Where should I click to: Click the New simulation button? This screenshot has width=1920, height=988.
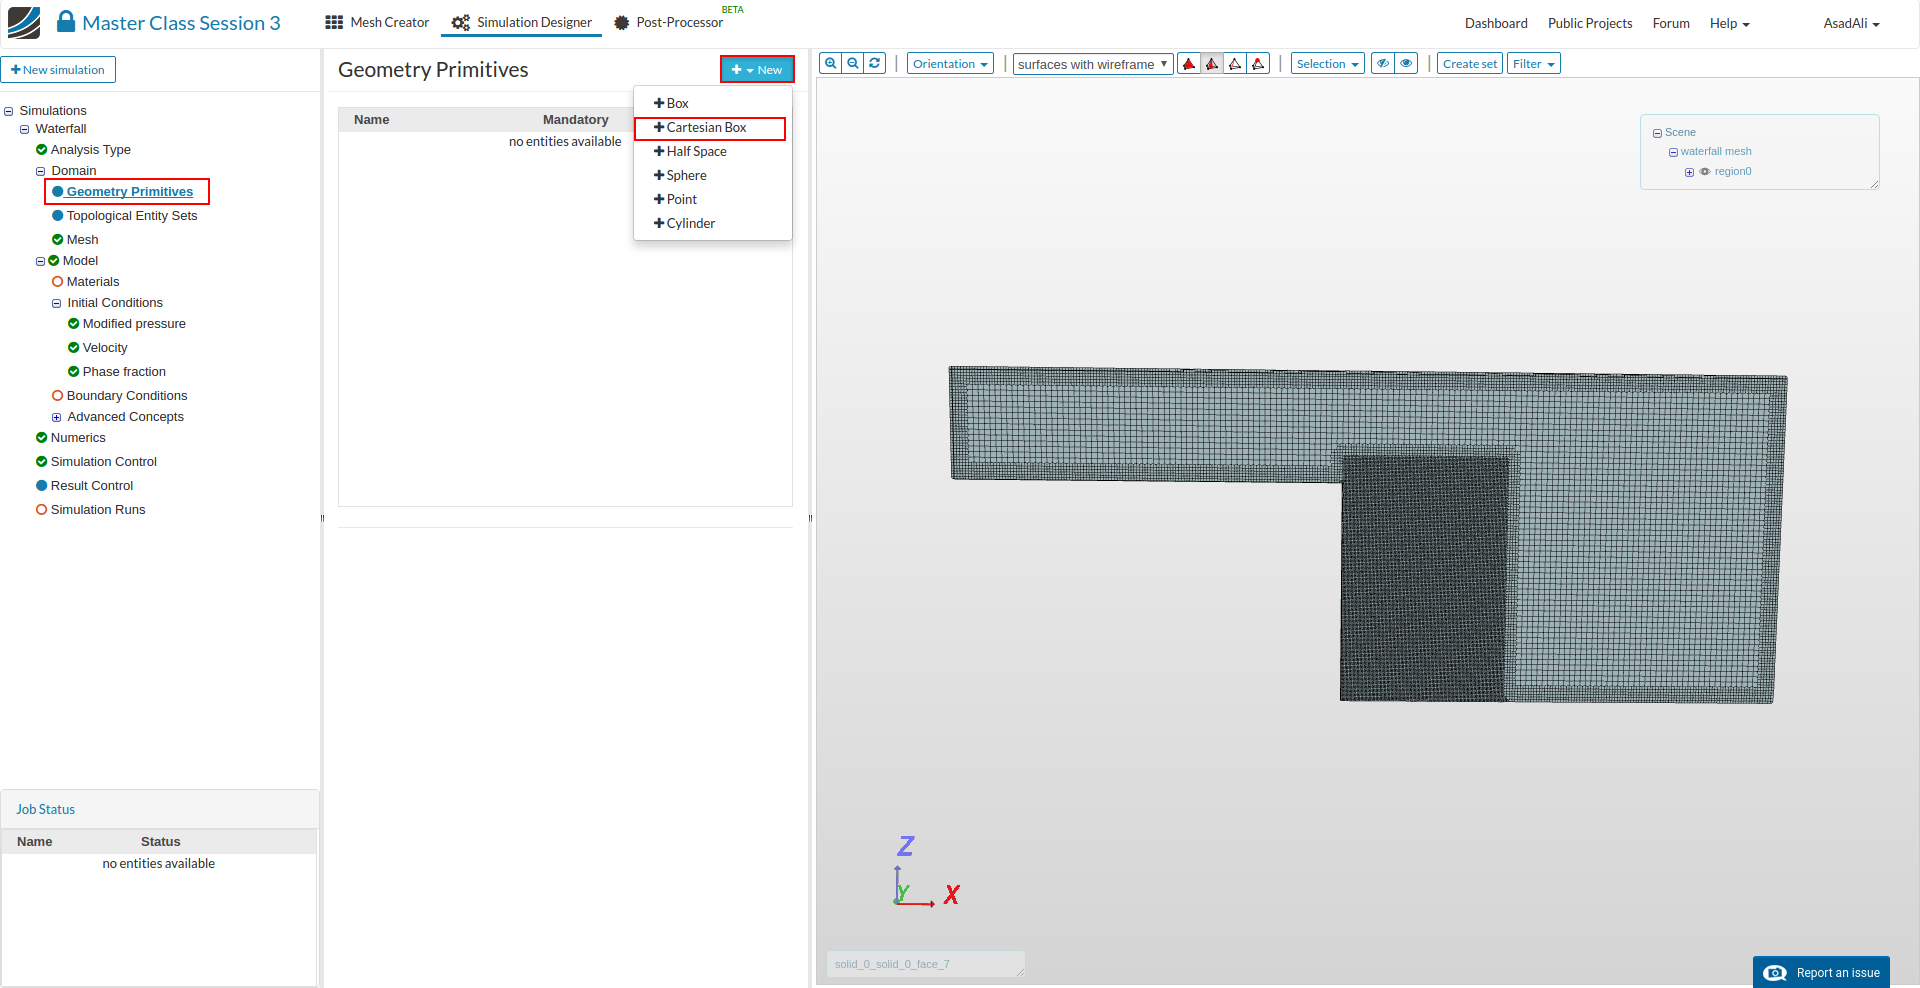pos(58,70)
